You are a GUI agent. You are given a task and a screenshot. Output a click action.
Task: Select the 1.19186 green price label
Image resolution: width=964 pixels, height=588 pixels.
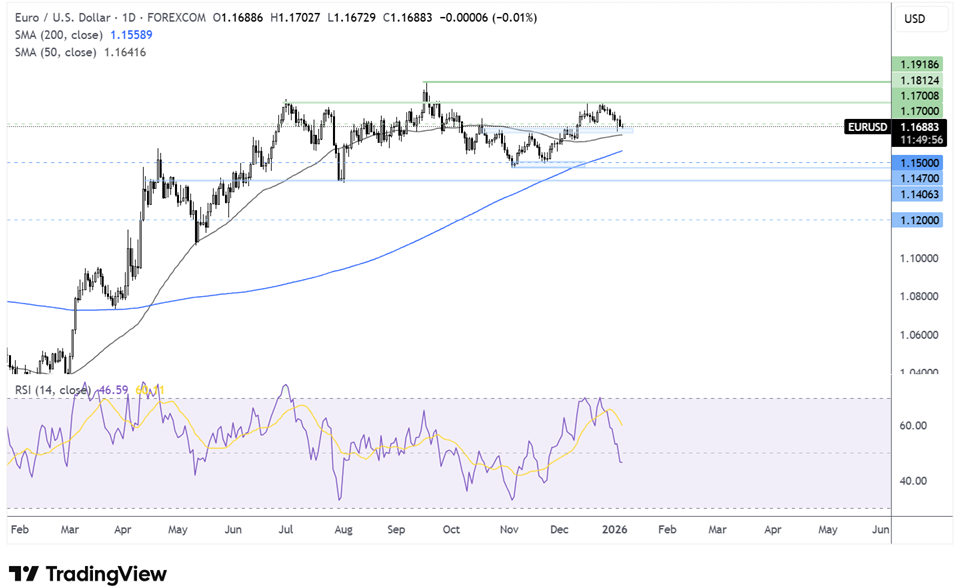(917, 65)
